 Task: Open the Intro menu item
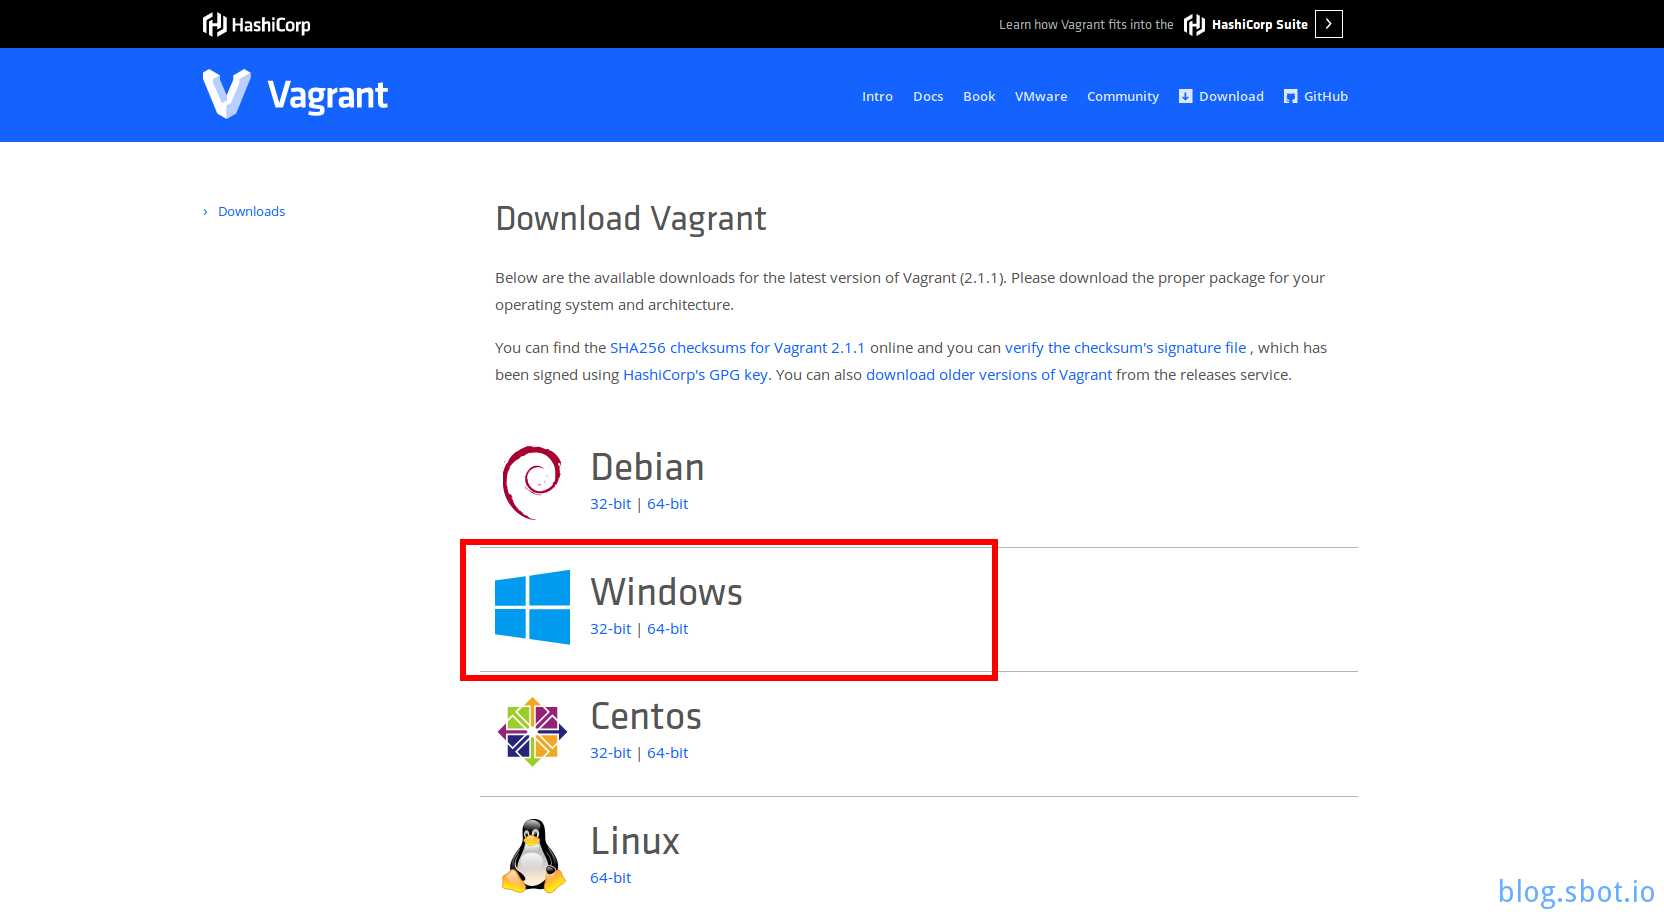[877, 96]
